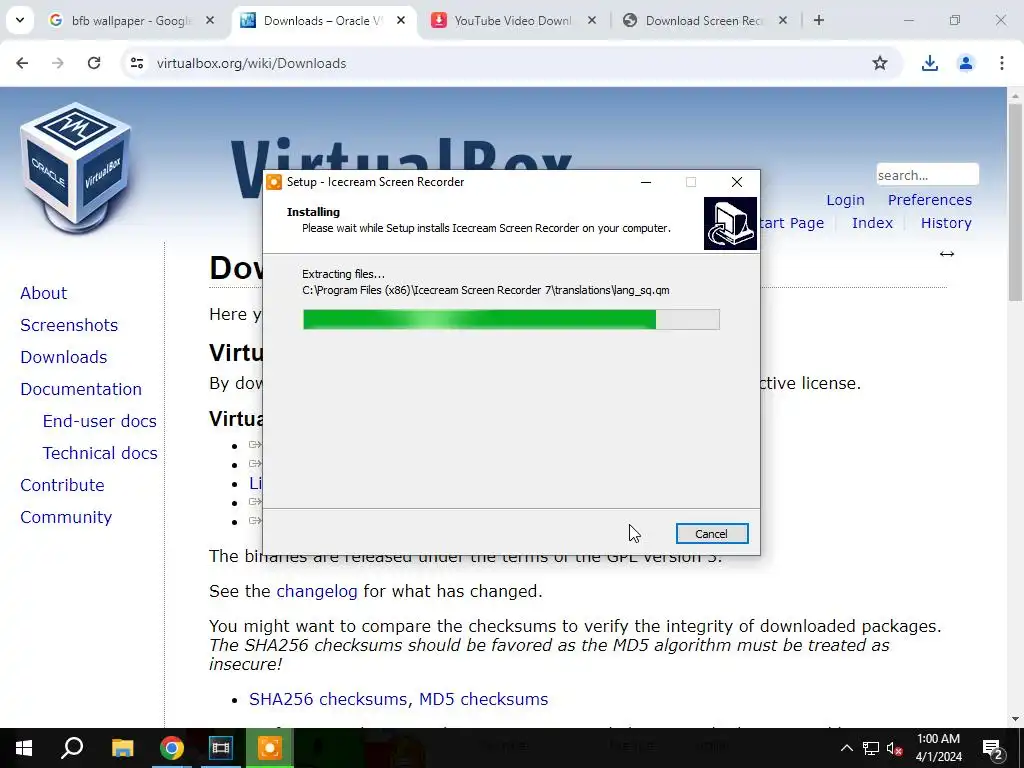View site information icon in address bar
Image resolution: width=1024 pixels, height=768 pixels.
[136, 63]
